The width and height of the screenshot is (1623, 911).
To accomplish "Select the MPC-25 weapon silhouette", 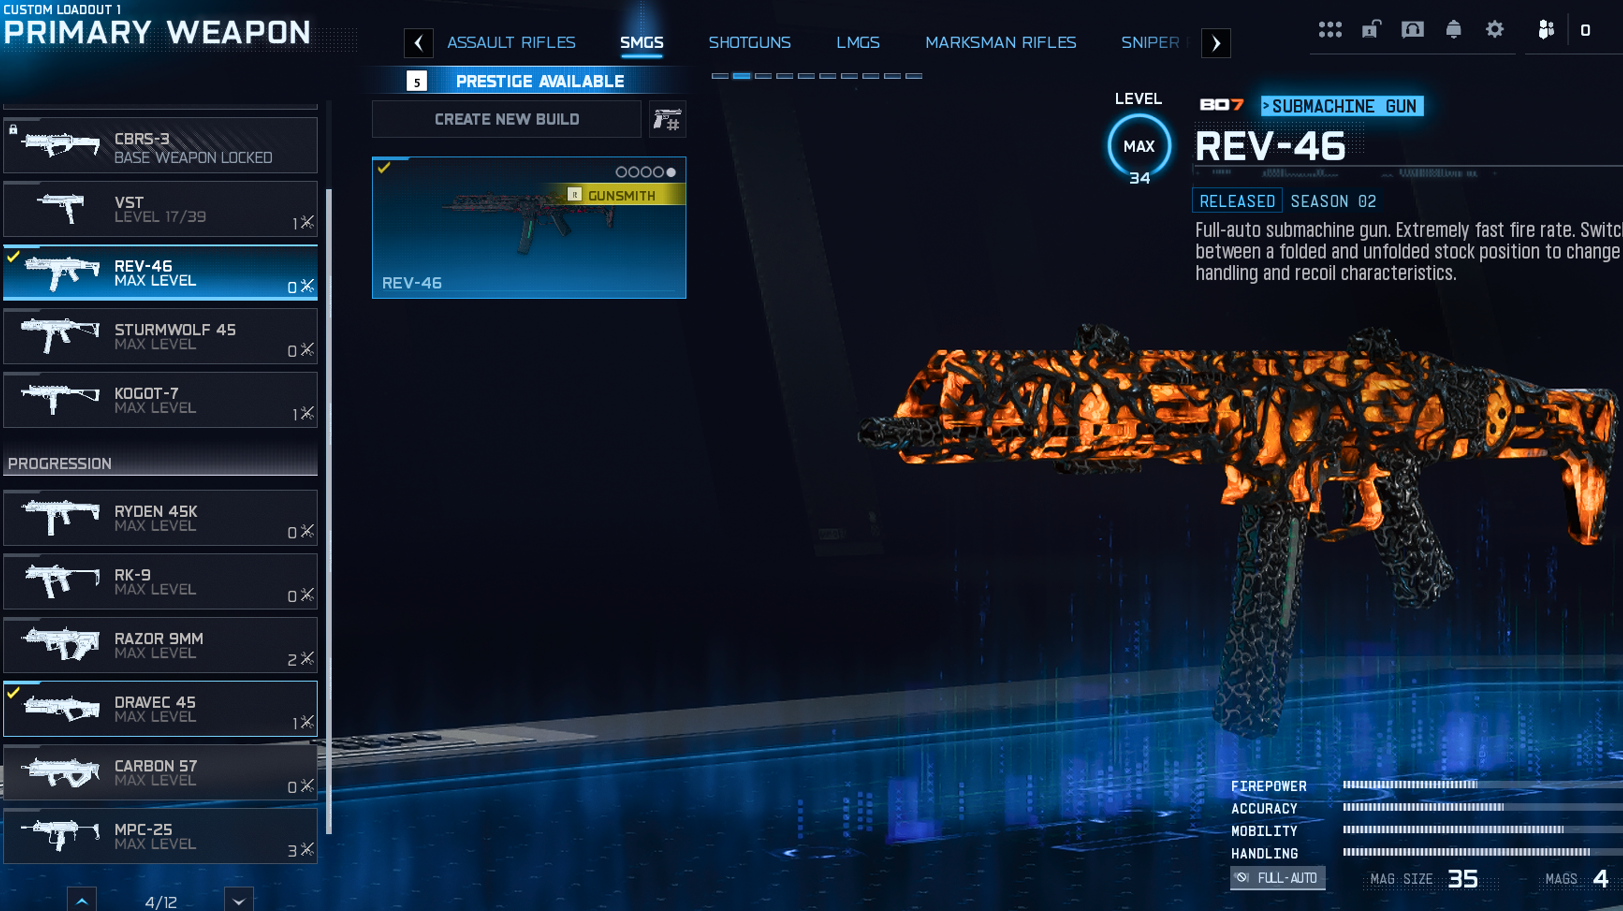I will point(61,835).
